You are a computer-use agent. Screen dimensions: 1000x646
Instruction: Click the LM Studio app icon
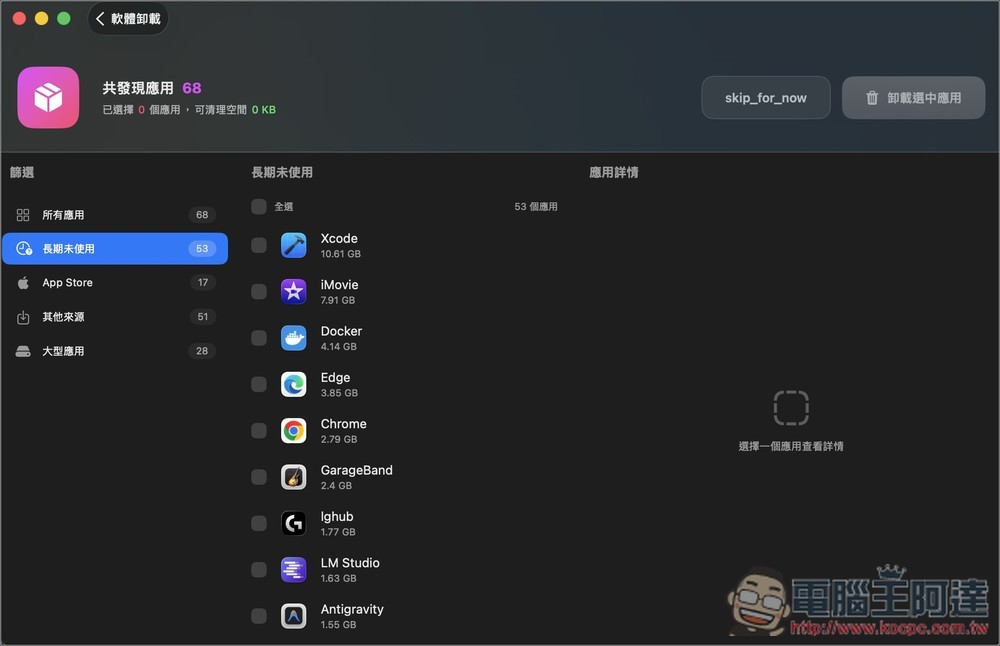coord(293,569)
